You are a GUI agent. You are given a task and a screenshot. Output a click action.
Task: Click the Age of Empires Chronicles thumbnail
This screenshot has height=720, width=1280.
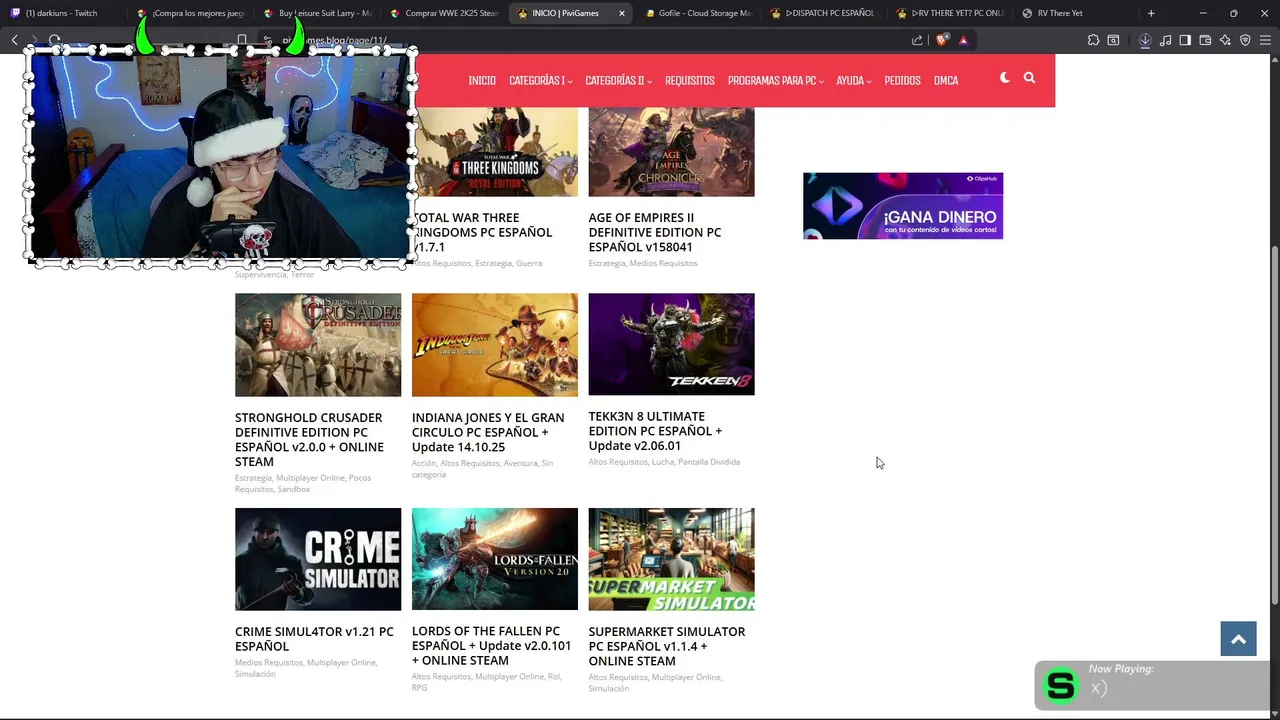point(671,152)
